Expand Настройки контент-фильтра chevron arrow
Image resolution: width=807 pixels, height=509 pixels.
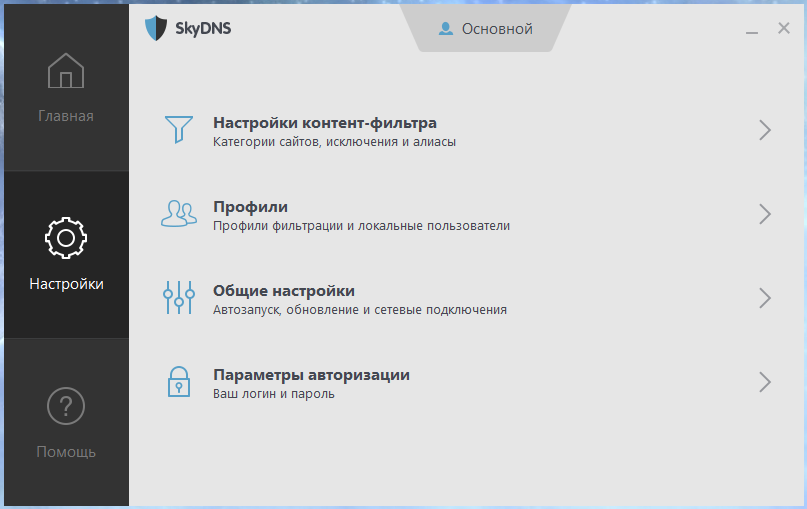(765, 130)
